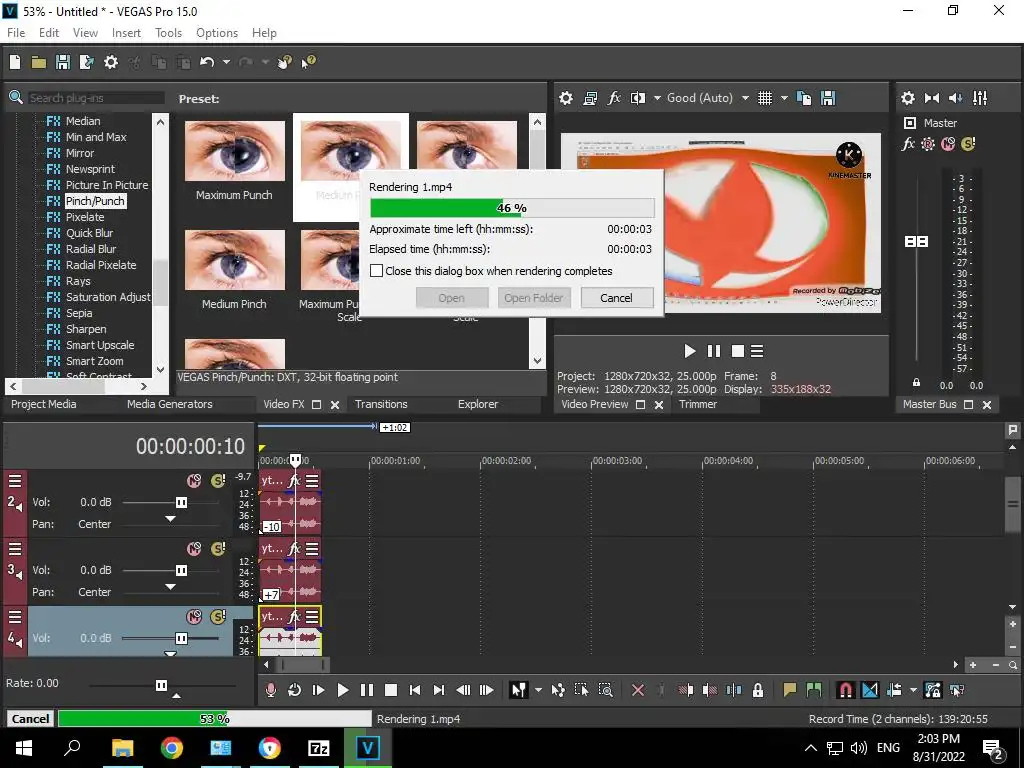Viewport: 1024px width, 768px height.
Task: Switch to the Project Media tab
Action: click(43, 404)
